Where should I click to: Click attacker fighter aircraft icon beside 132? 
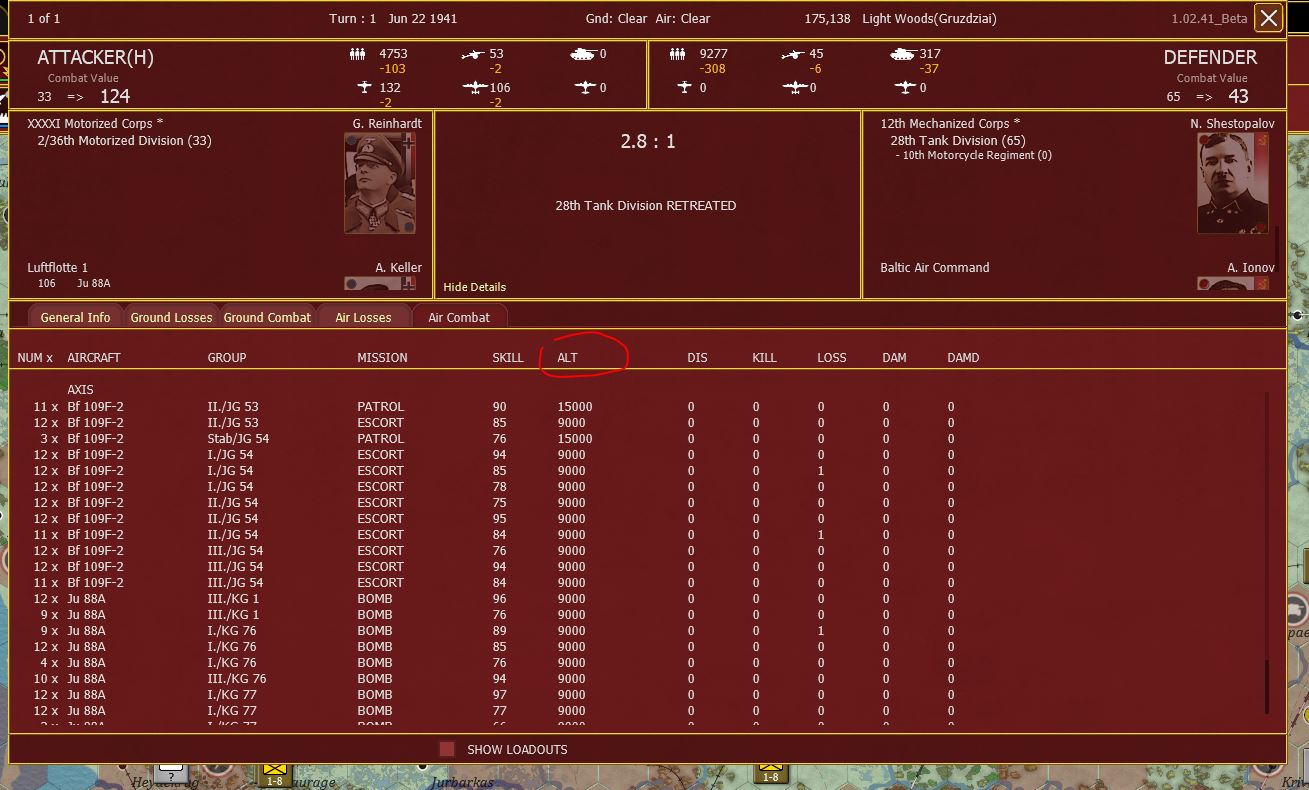364,87
